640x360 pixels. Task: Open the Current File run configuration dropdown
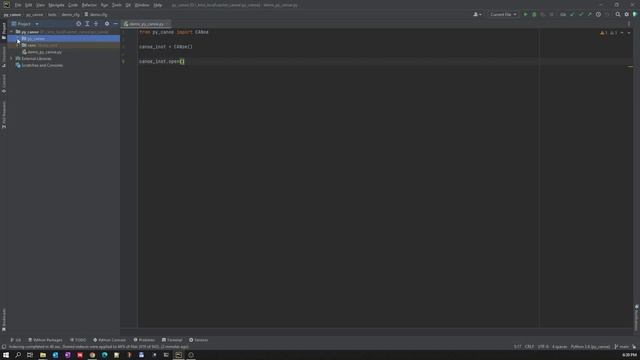pos(503,14)
